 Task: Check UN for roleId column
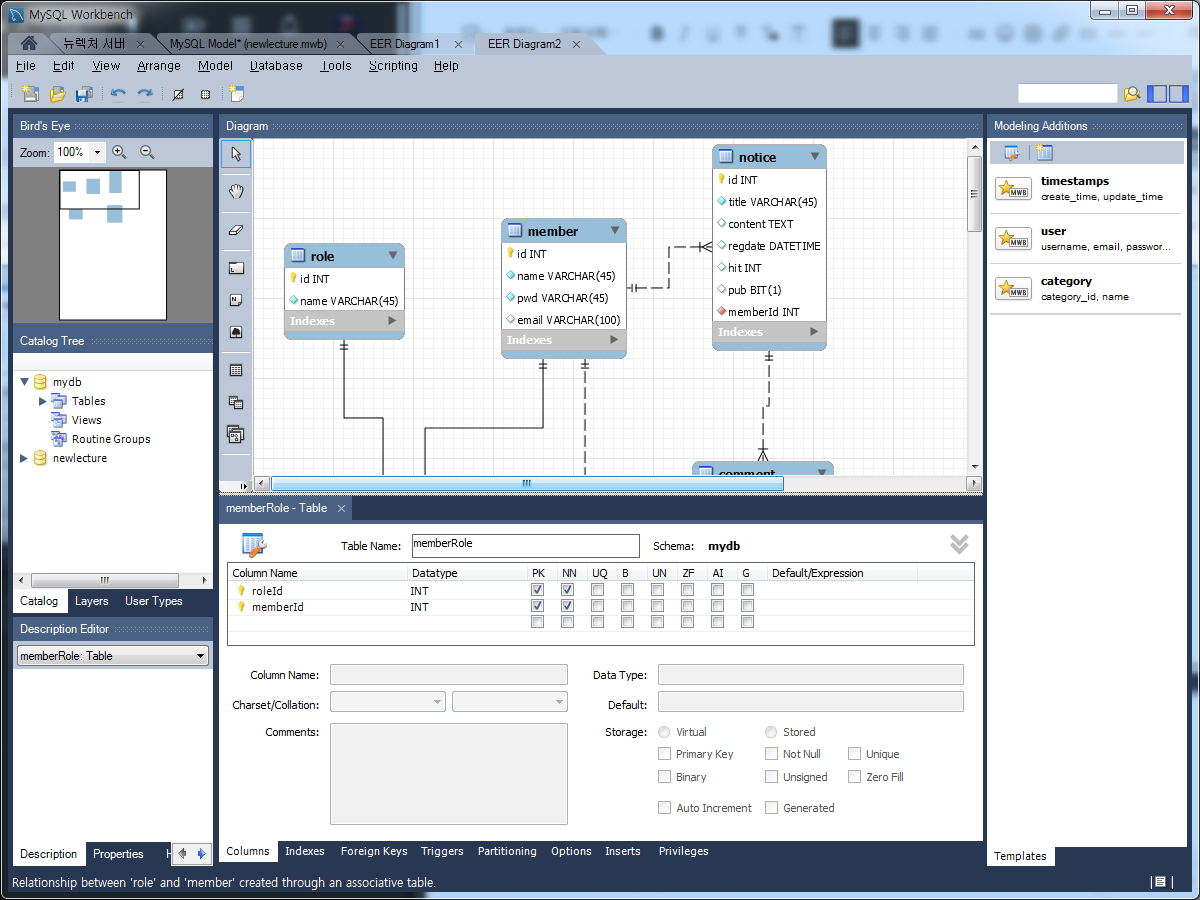coord(657,590)
